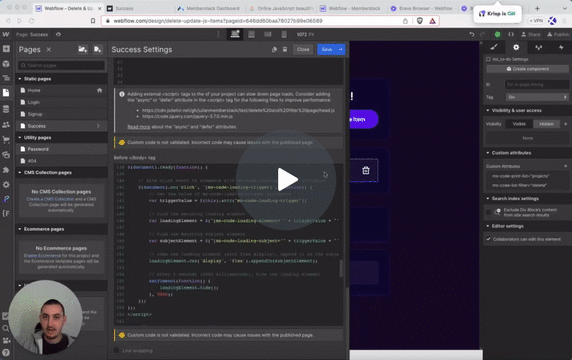
Task: Click the trash delete icon on canvas
Action: 366,170
